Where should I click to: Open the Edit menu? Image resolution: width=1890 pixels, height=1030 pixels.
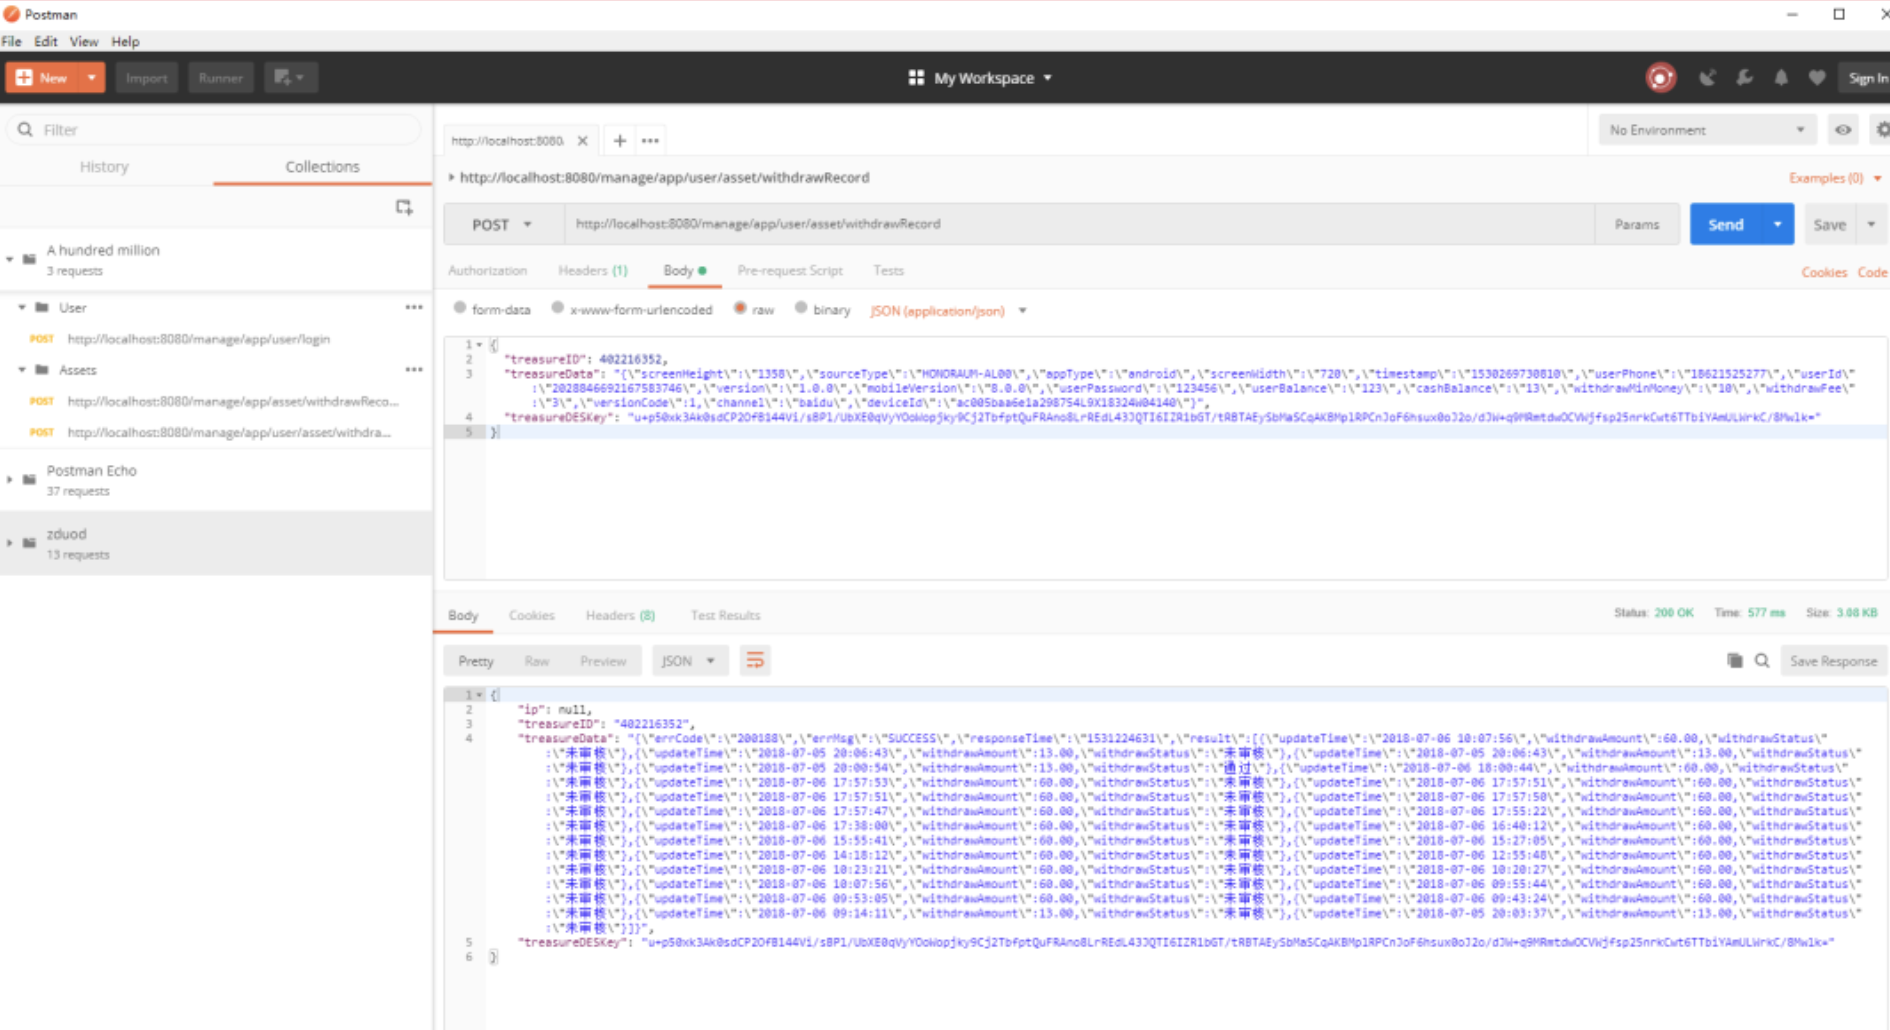click(x=46, y=42)
